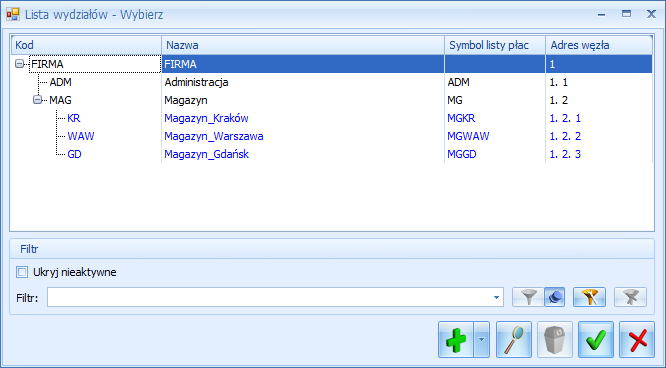Minimize the Lista wydziałów window
Screen dimensions: 666x368
pos(601,14)
